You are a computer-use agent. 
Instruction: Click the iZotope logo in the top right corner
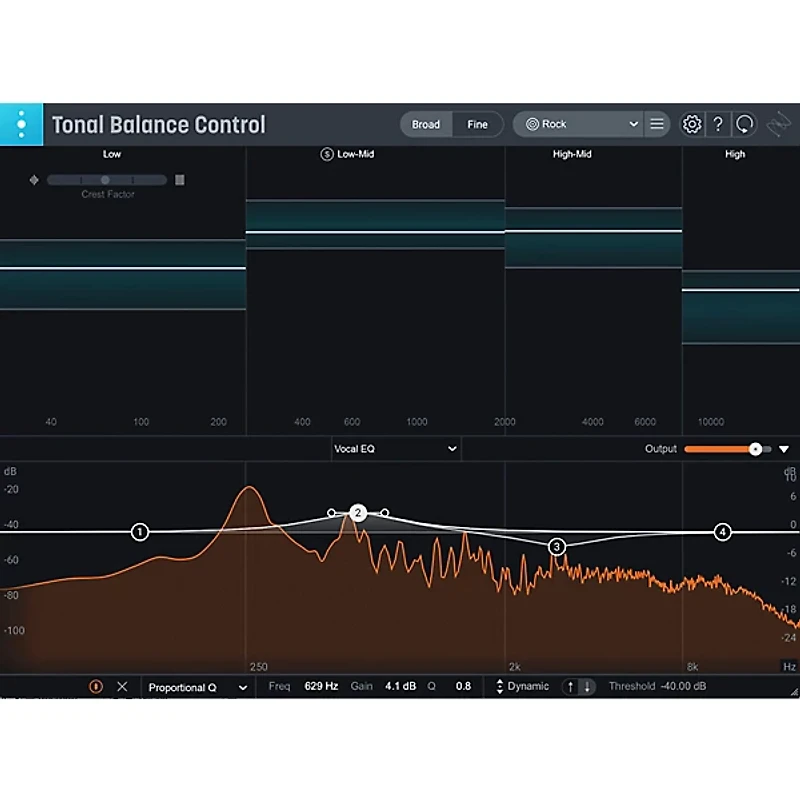click(x=777, y=124)
